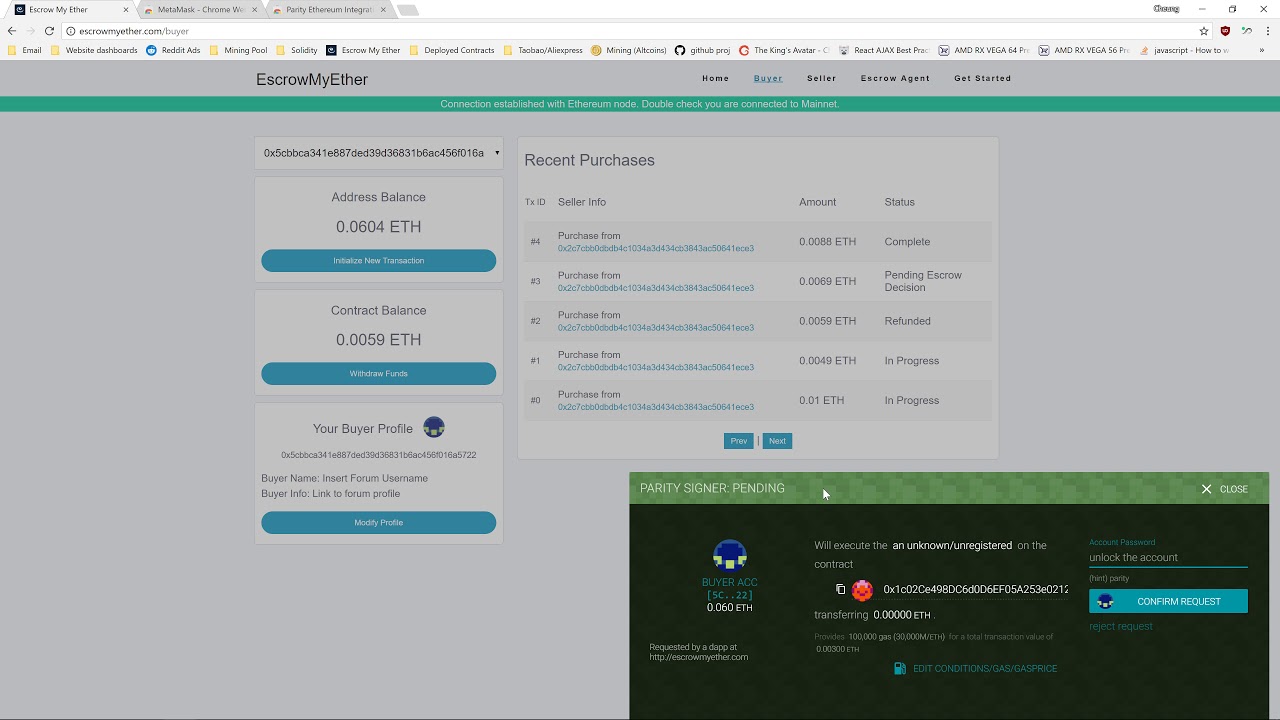Click the Next pagination button
The height and width of the screenshot is (720, 1280).
pyautogui.click(x=777, y=441)
